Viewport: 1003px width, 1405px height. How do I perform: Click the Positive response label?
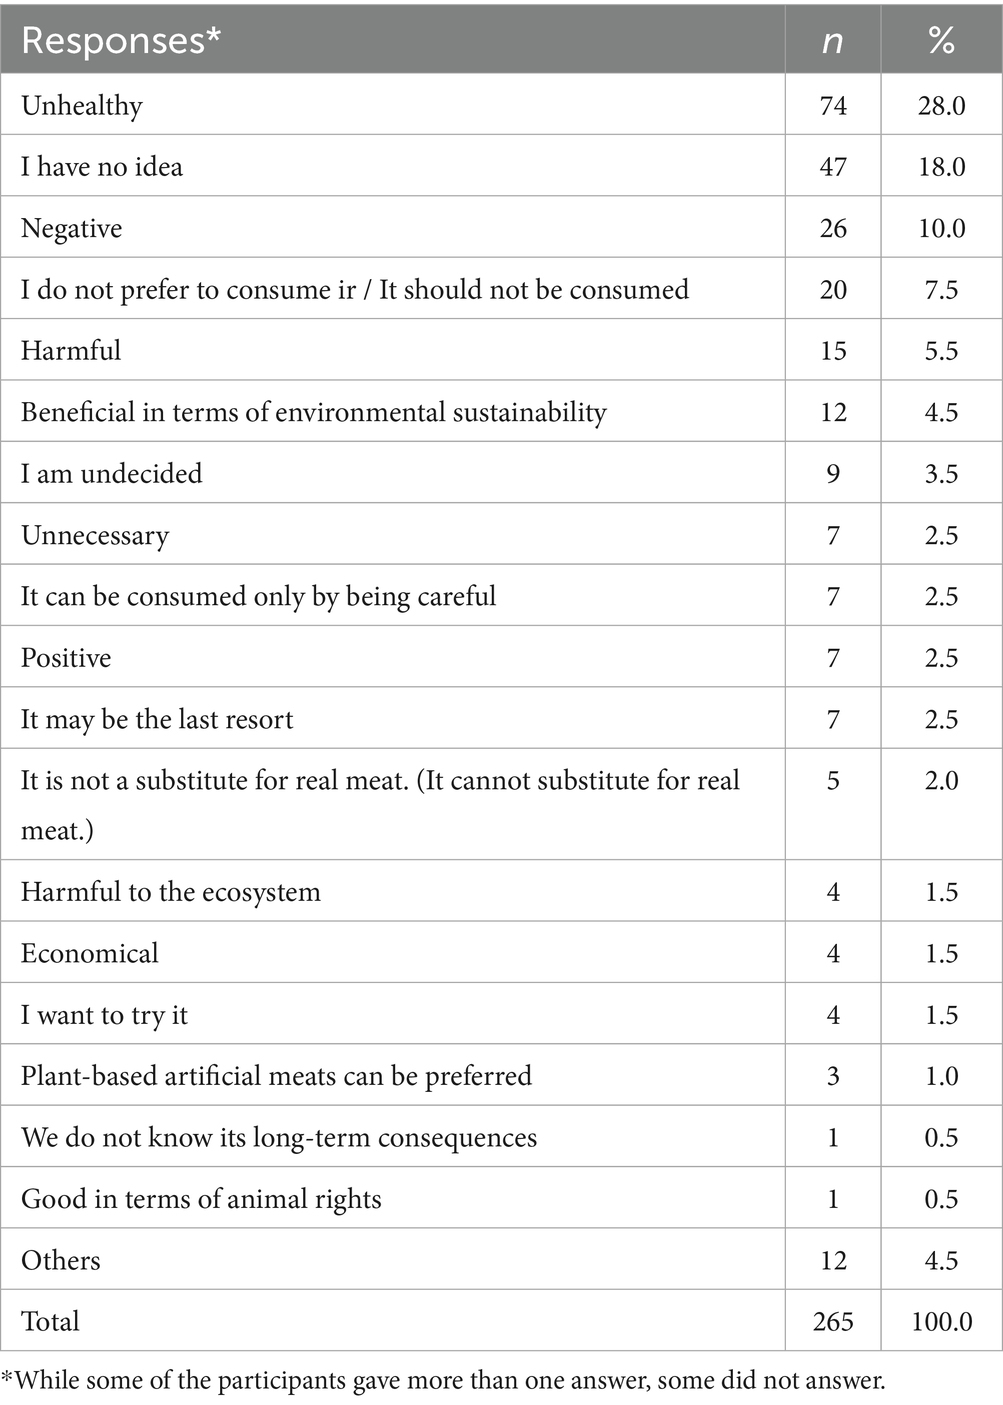(66, 658)
